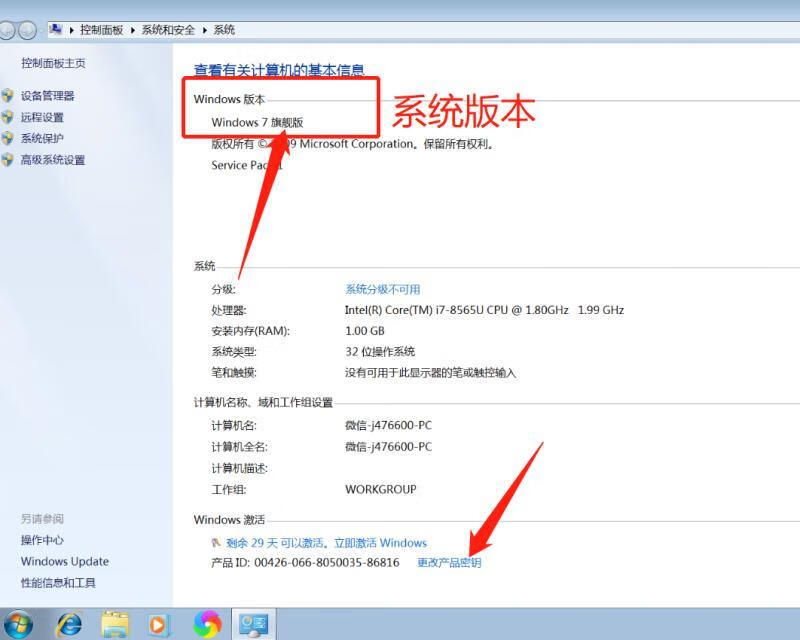Go to 系统和安全 in the breadcrumb
Viewport: 800px width, 640px height.
point(168,30)
